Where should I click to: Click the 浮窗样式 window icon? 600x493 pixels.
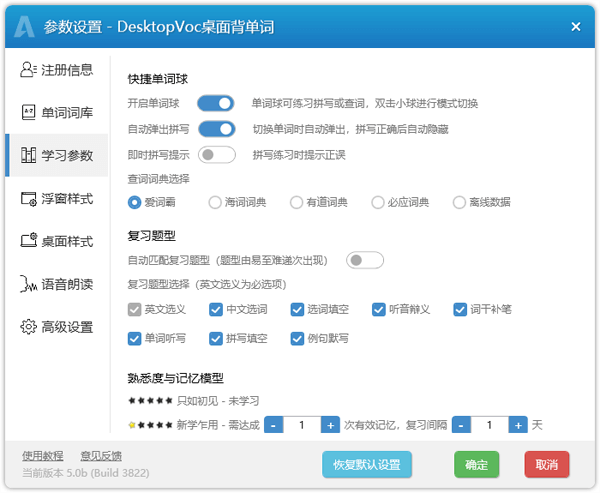click(x=29, y=199)
